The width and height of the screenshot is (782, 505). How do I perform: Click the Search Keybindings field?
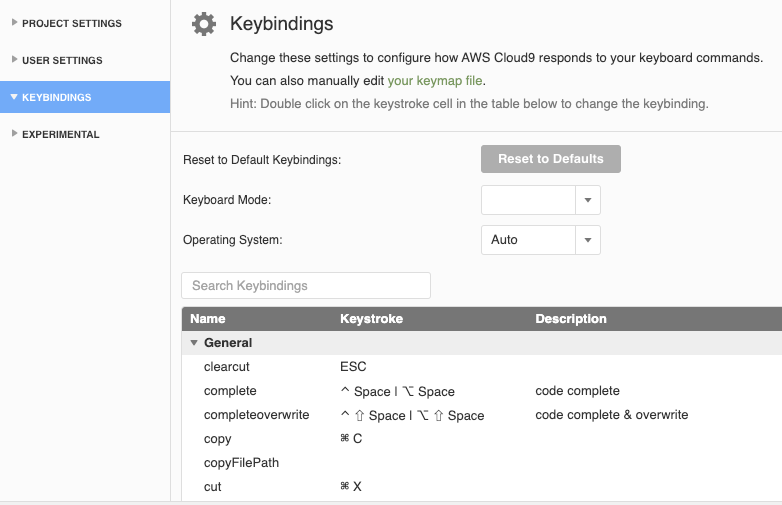(306, 285)
